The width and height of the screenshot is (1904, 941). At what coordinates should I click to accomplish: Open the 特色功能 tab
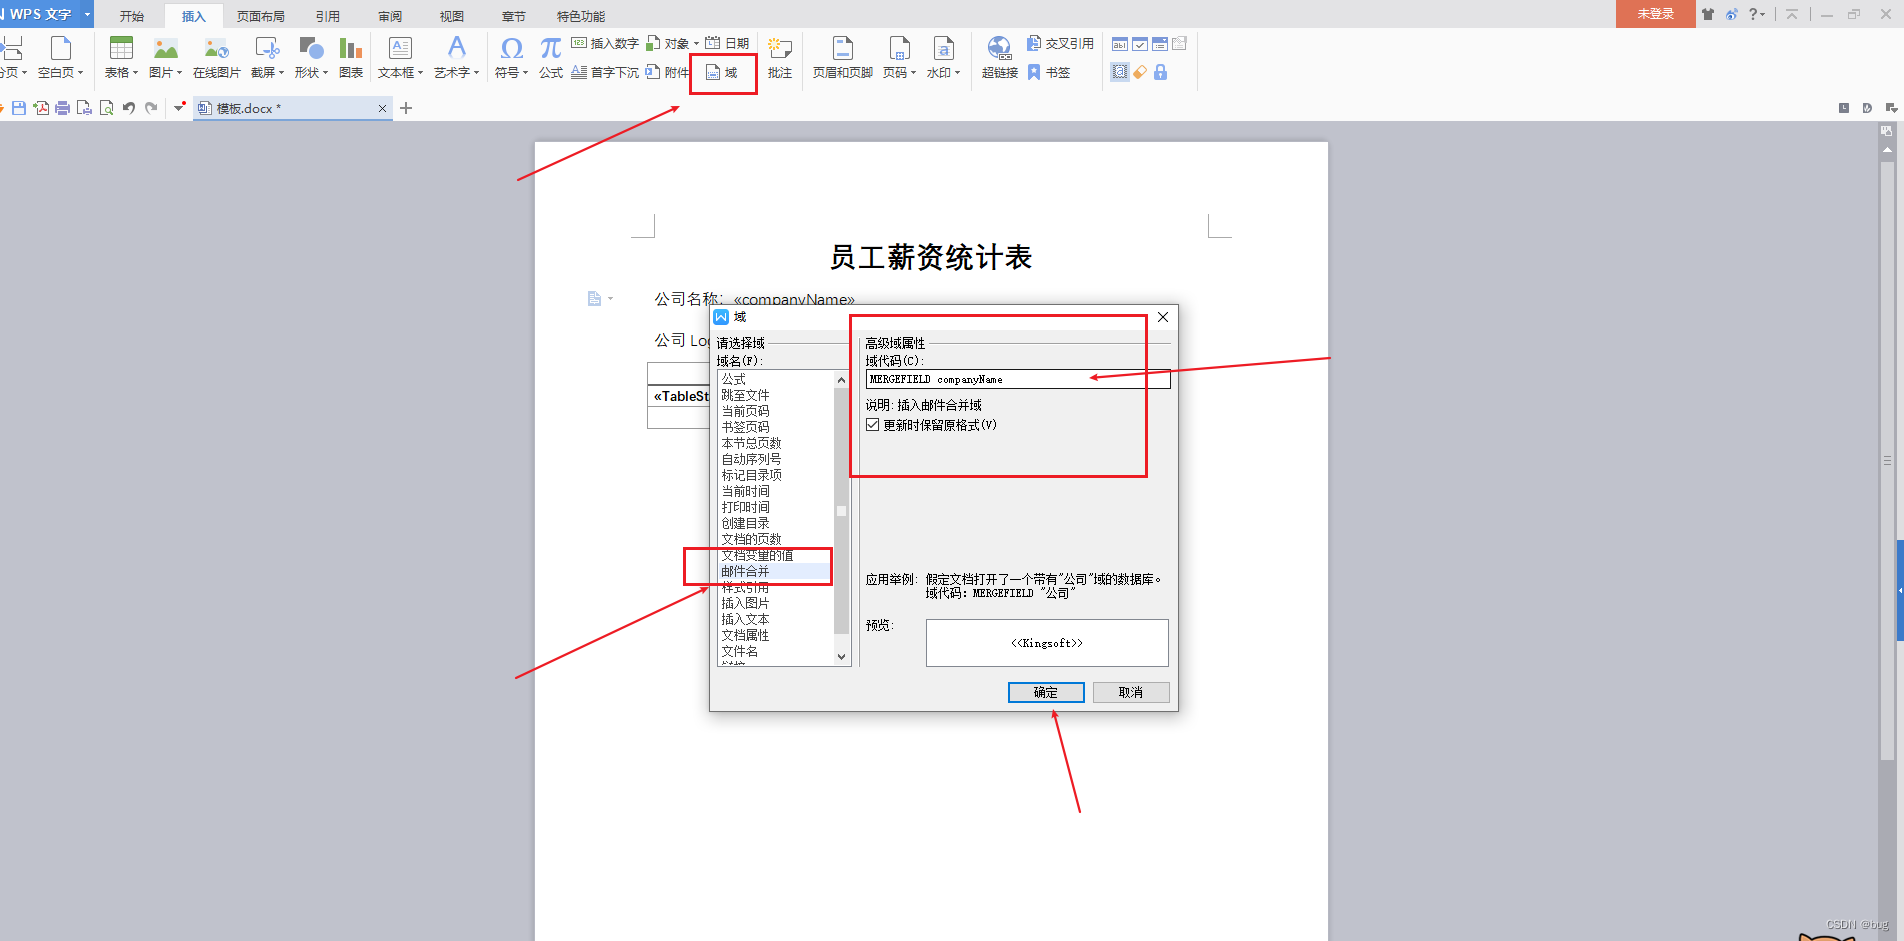[x=581, y=17]
